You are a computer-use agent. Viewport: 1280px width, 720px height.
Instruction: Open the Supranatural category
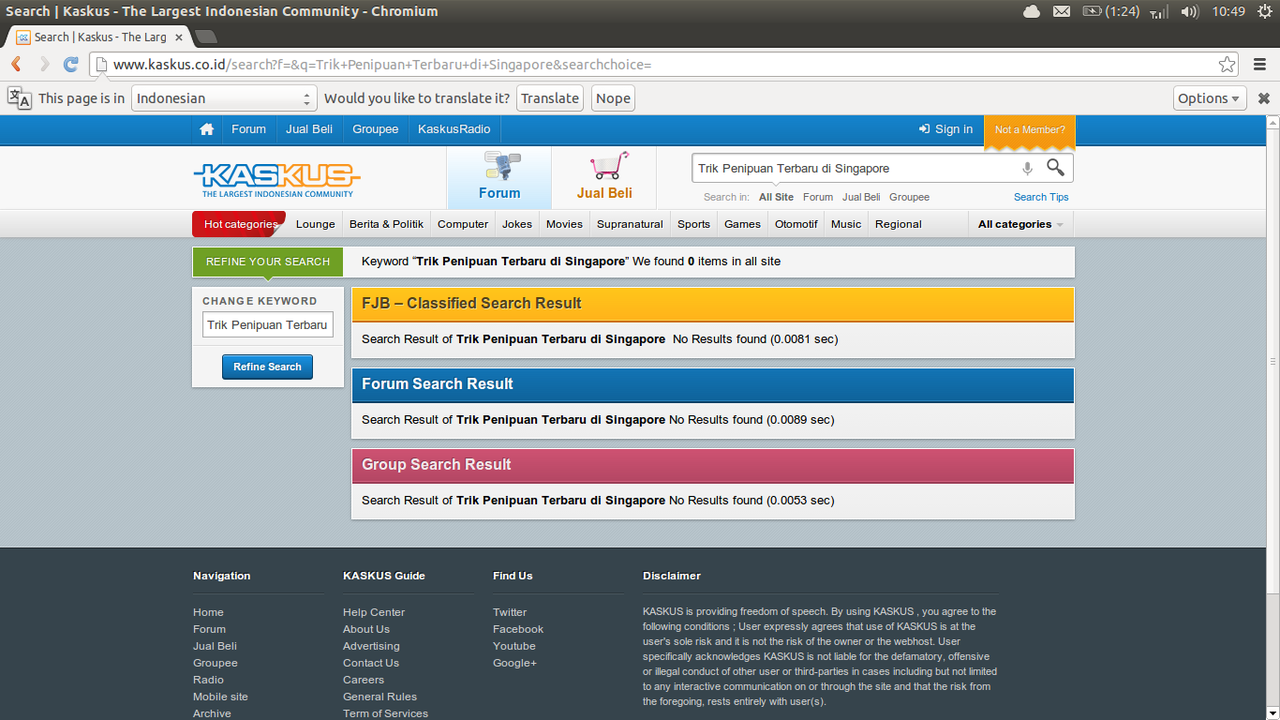tap(630, 224)
